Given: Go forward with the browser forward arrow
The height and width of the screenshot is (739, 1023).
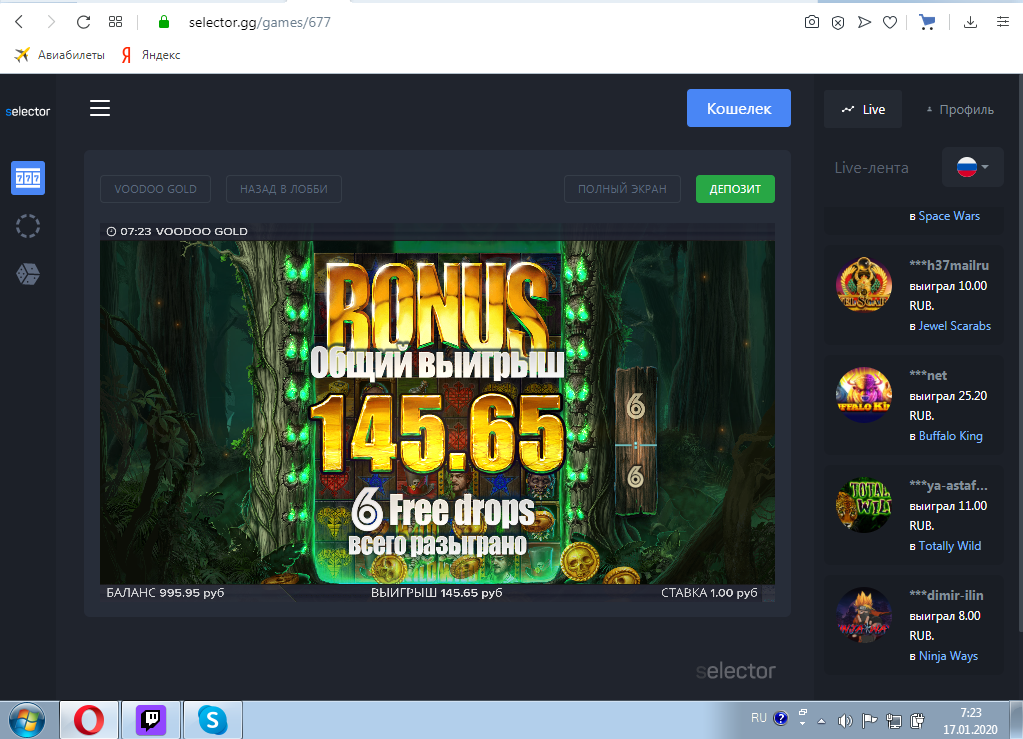Looking at the screenshot, I should tap(51, 22).
